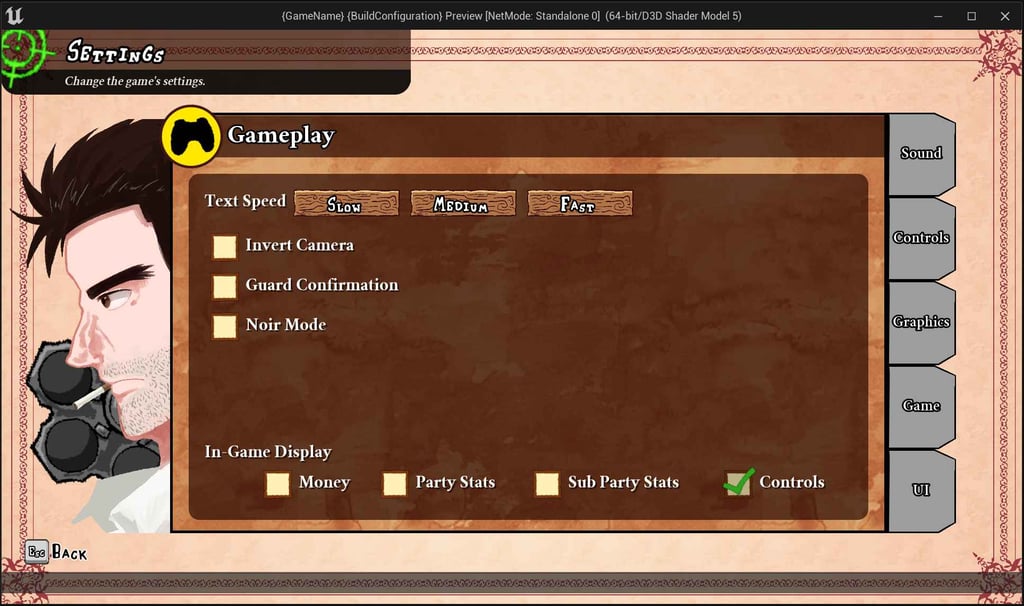Enable Party Stats in-game display

pyautogui.click(x=394, y=484)
